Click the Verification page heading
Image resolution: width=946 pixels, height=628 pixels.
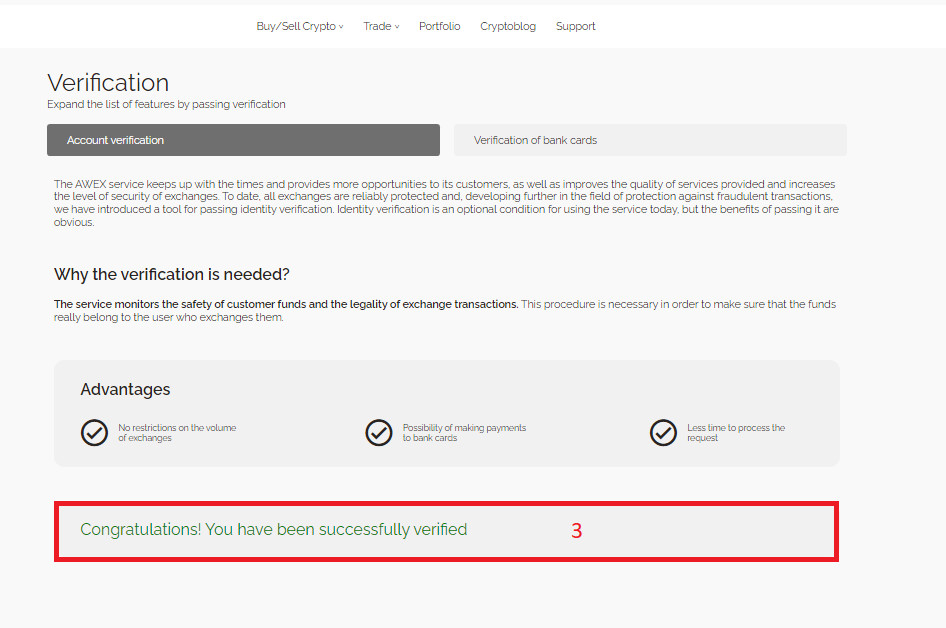coord(108,82)
